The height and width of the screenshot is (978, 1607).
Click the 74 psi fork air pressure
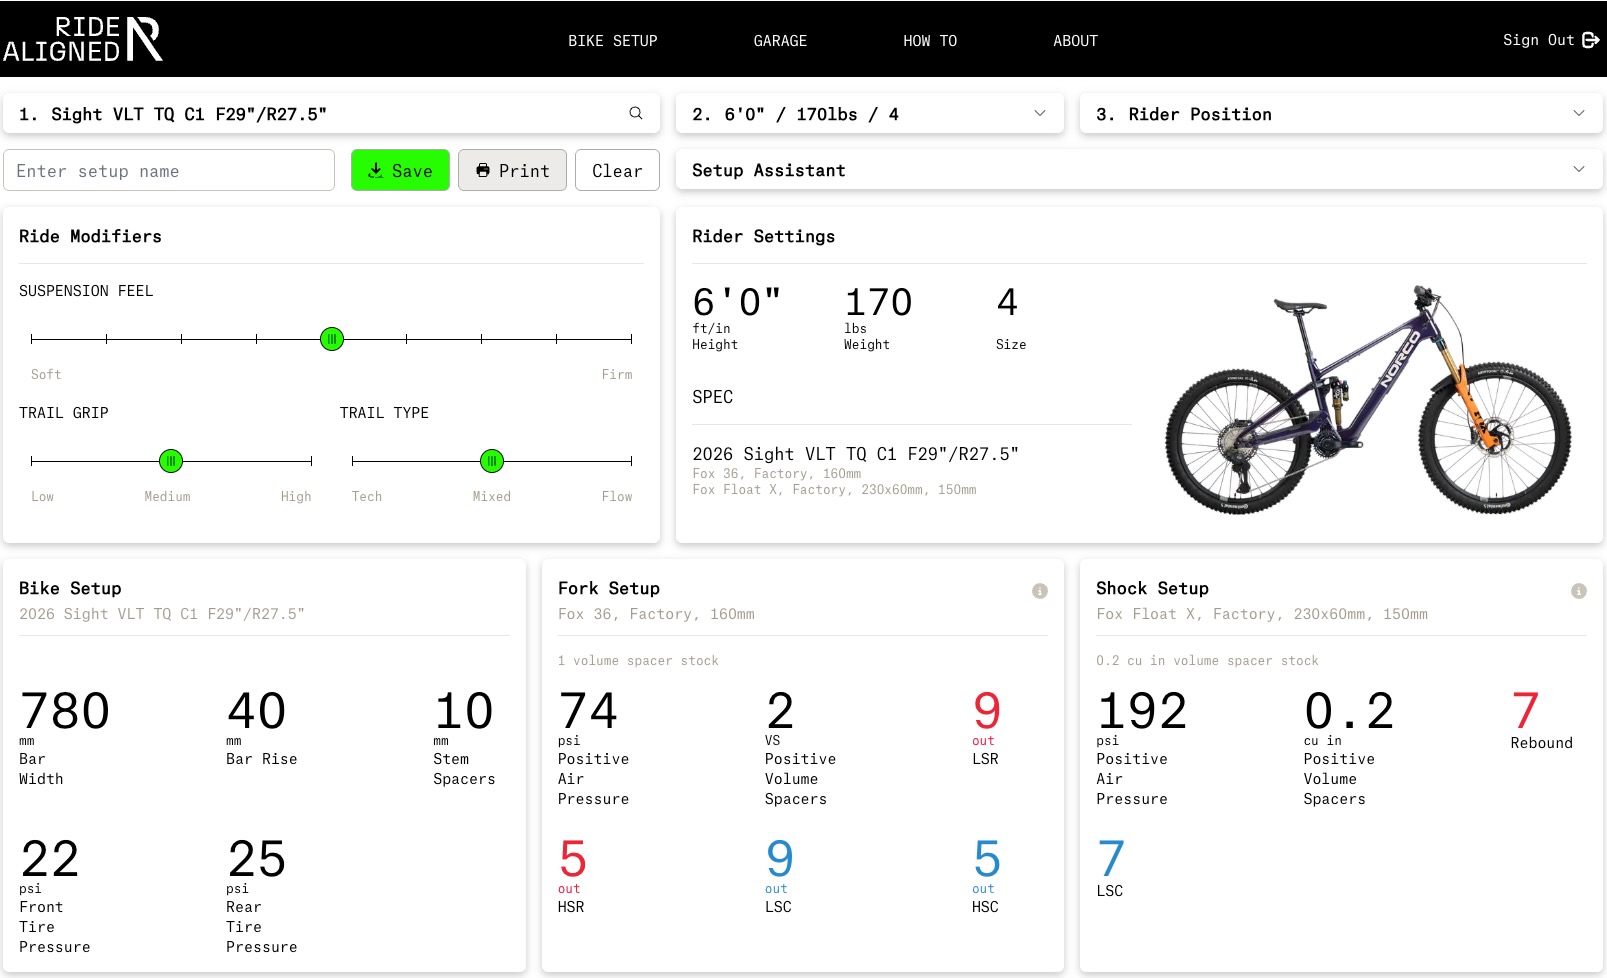click(x=588, y=711)
